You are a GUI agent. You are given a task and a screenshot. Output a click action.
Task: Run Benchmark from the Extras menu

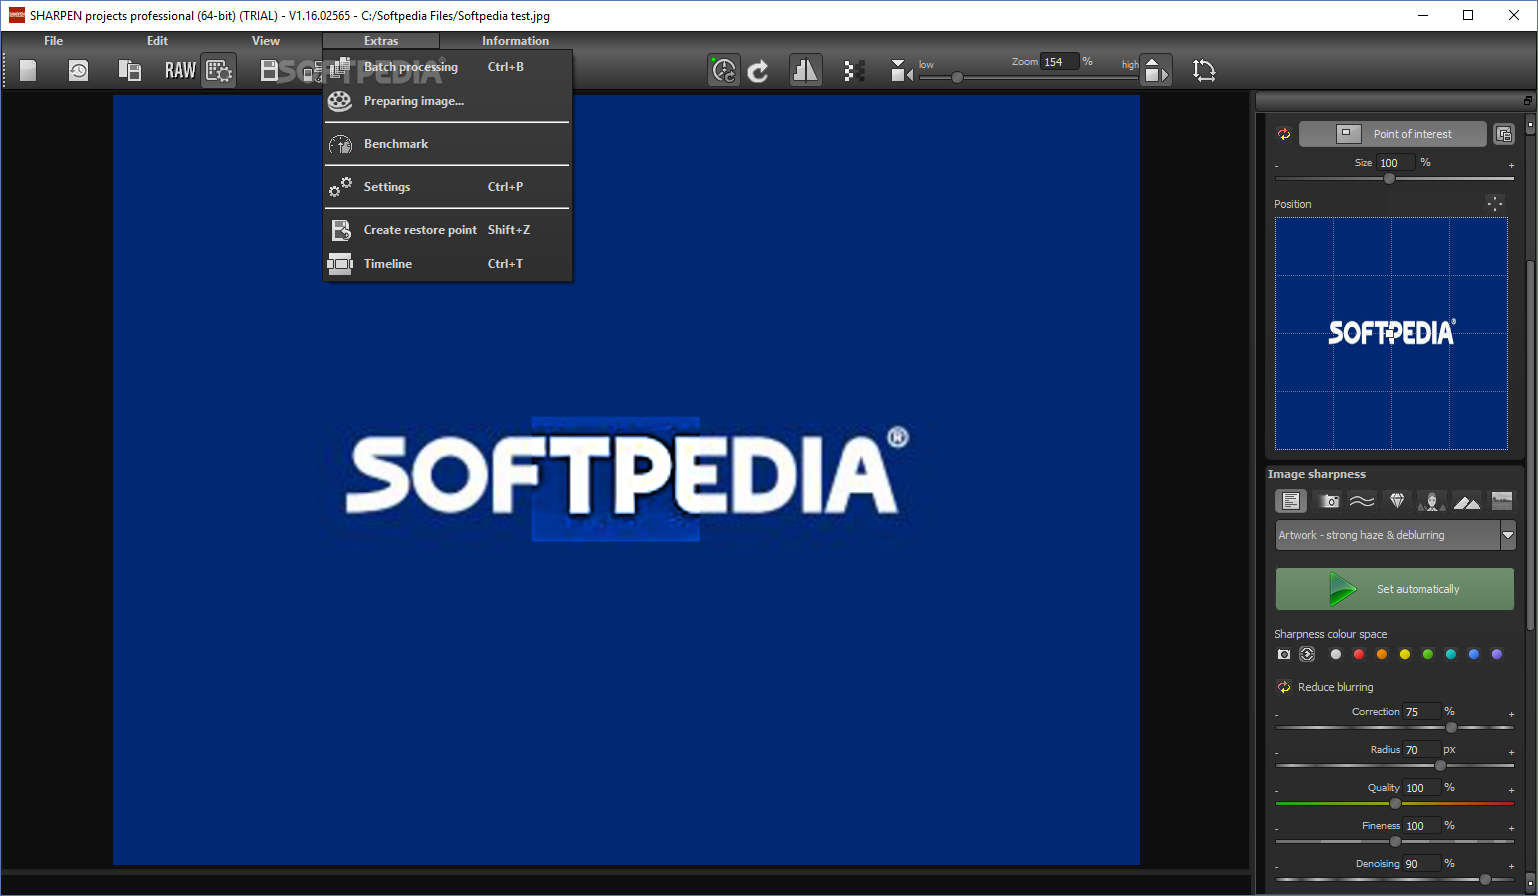[x=447, y=144]
